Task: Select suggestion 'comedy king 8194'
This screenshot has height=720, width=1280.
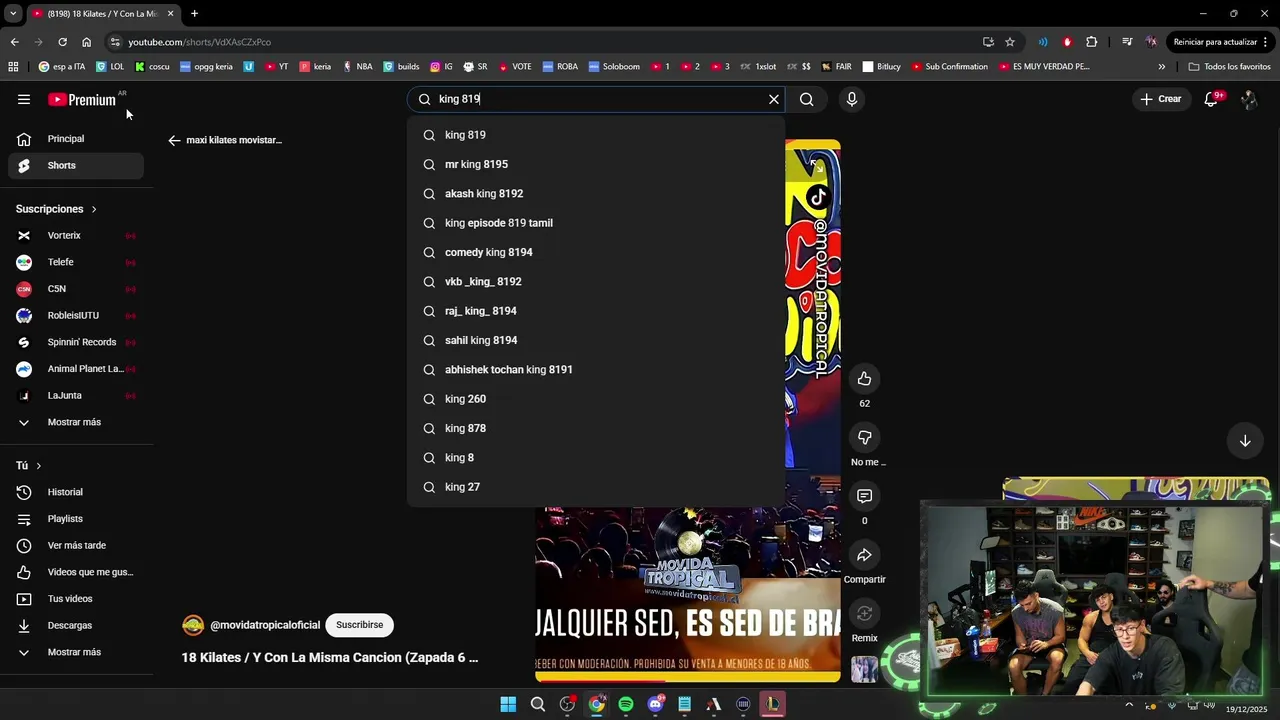Action: 596,252
